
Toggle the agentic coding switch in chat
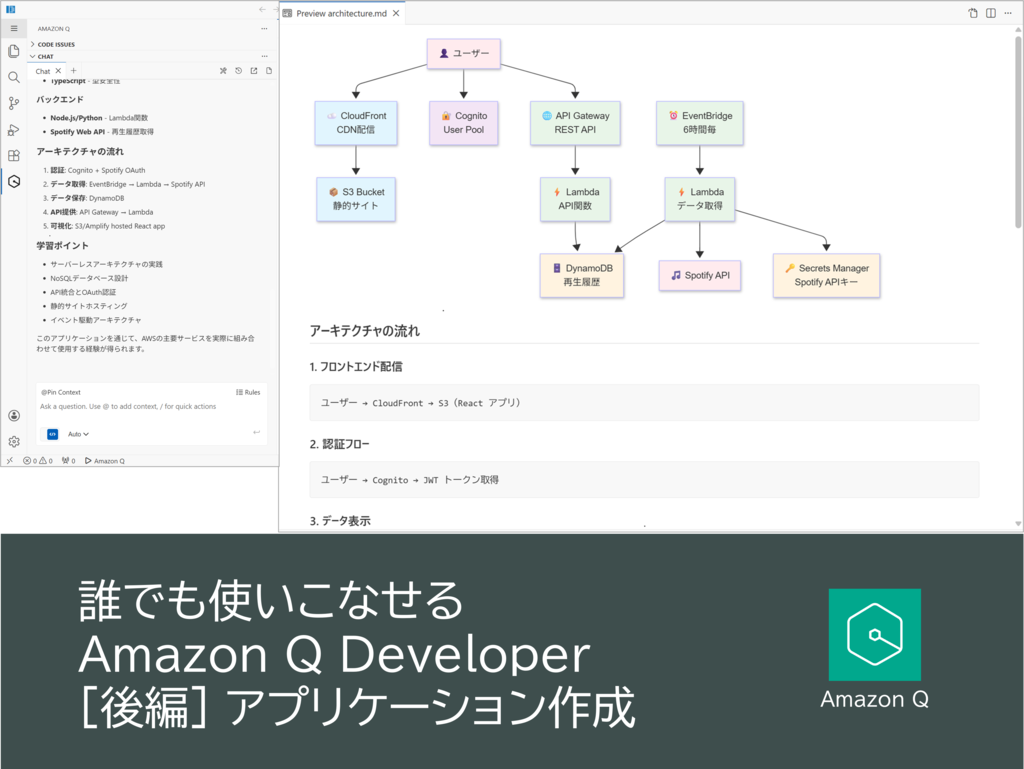[52, 434]
